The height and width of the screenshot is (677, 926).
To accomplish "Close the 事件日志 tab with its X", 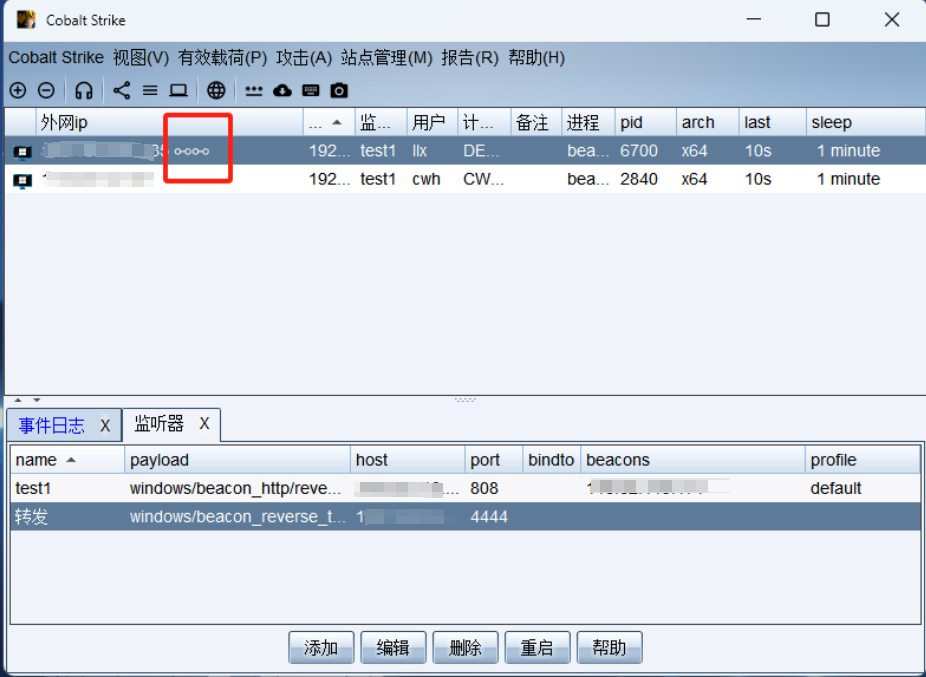I will click(105, 425).
